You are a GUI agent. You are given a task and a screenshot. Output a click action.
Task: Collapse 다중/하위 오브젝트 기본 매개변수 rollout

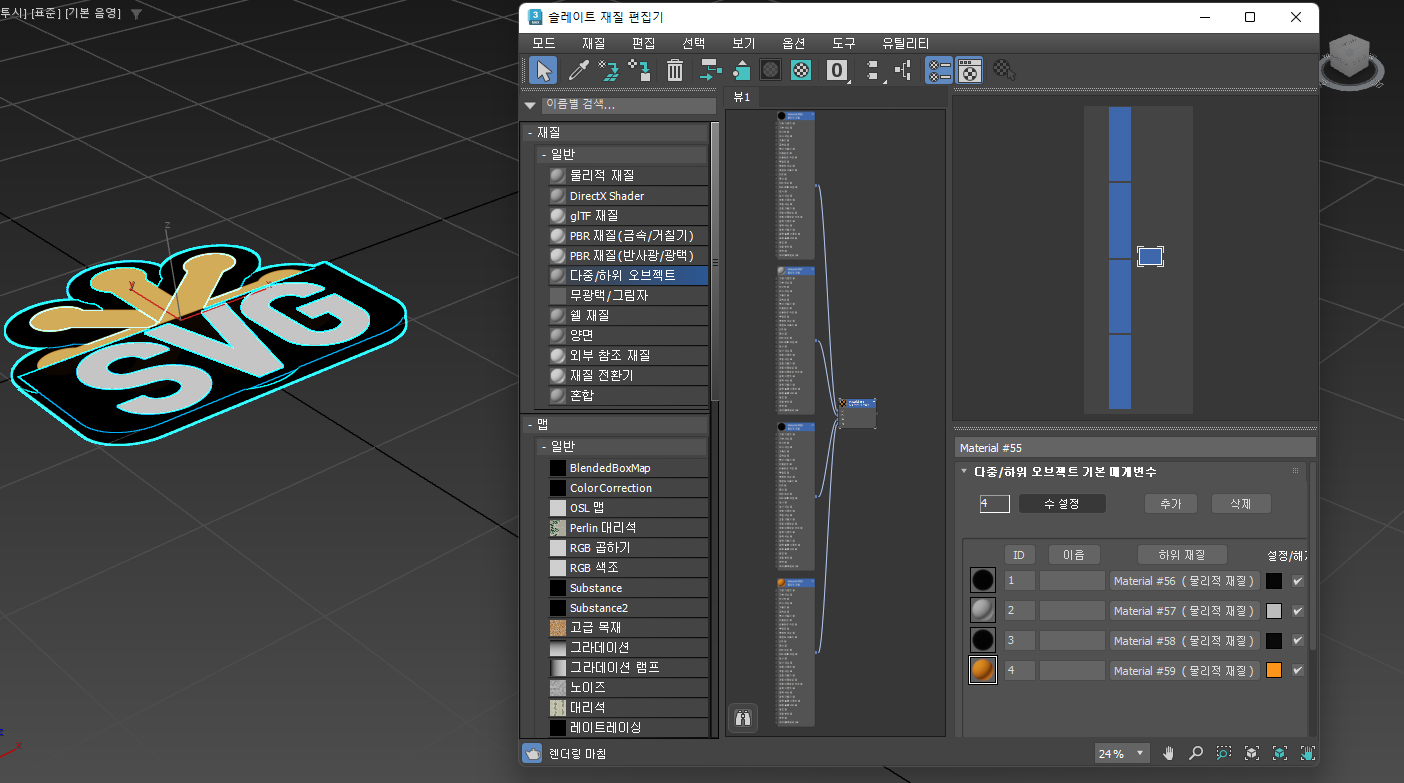964,471
